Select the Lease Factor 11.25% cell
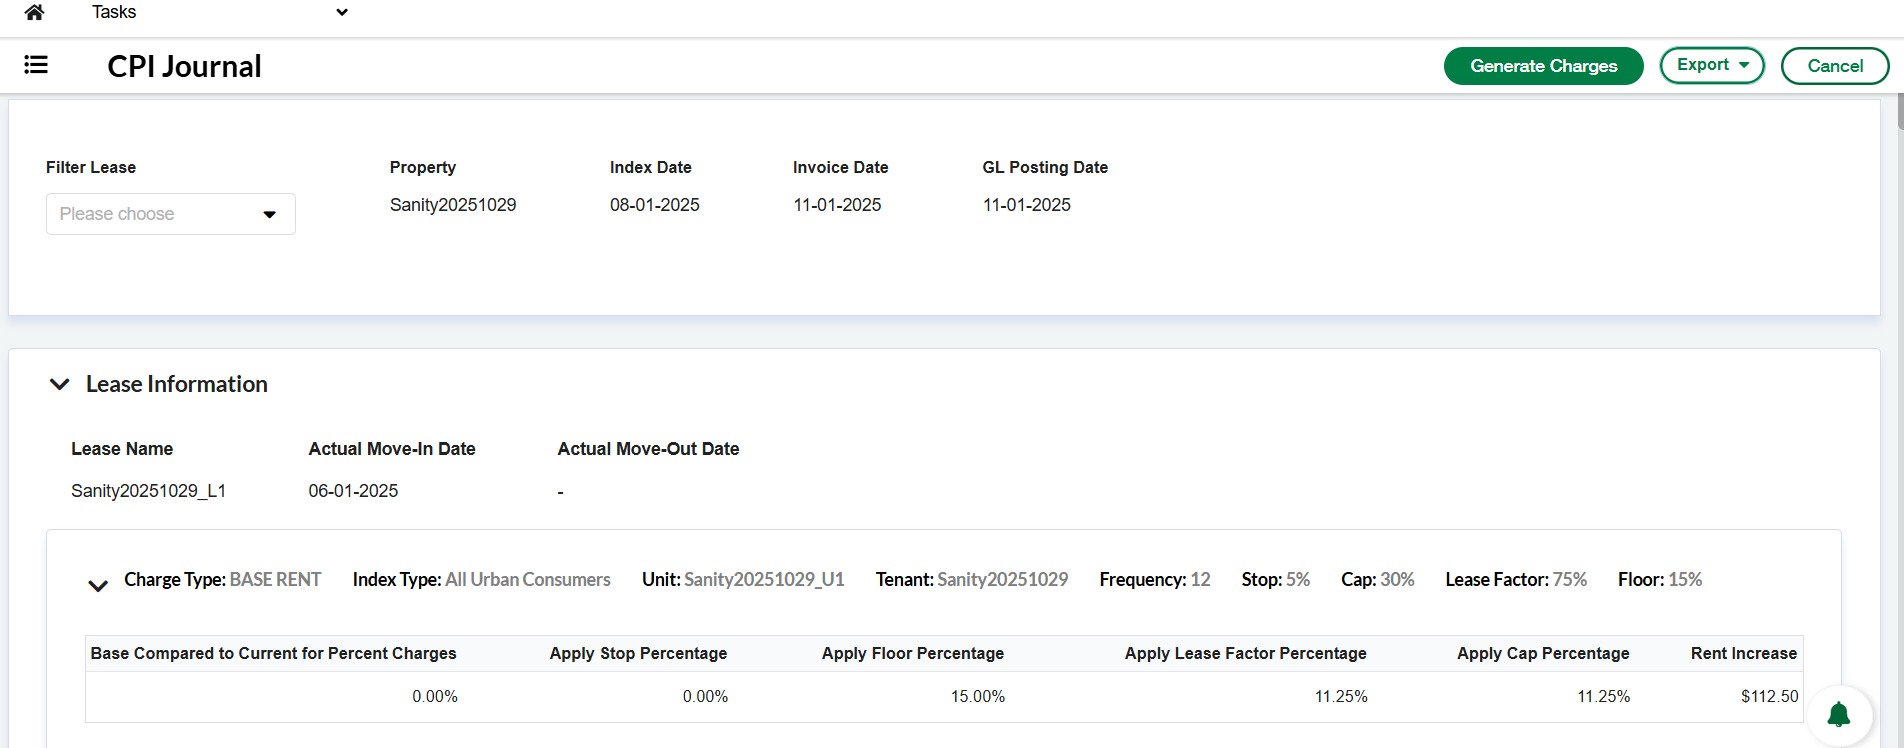1904x748 pixels. pos(1341,696)
